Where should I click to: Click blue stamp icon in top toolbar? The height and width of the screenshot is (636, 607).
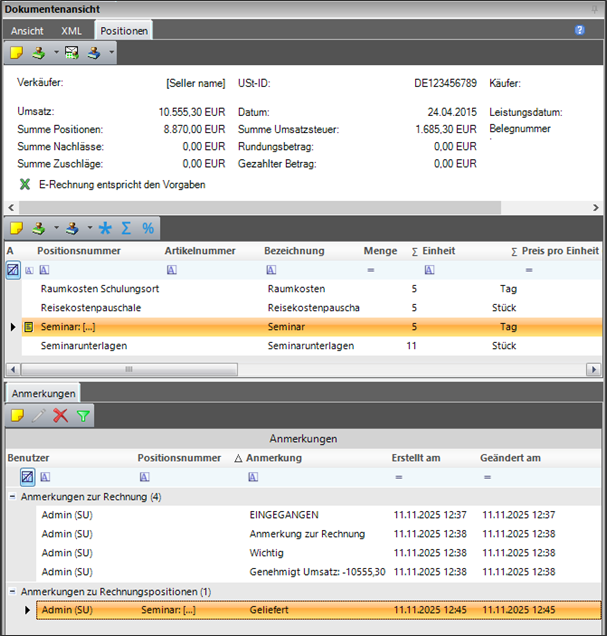[94, 53]
